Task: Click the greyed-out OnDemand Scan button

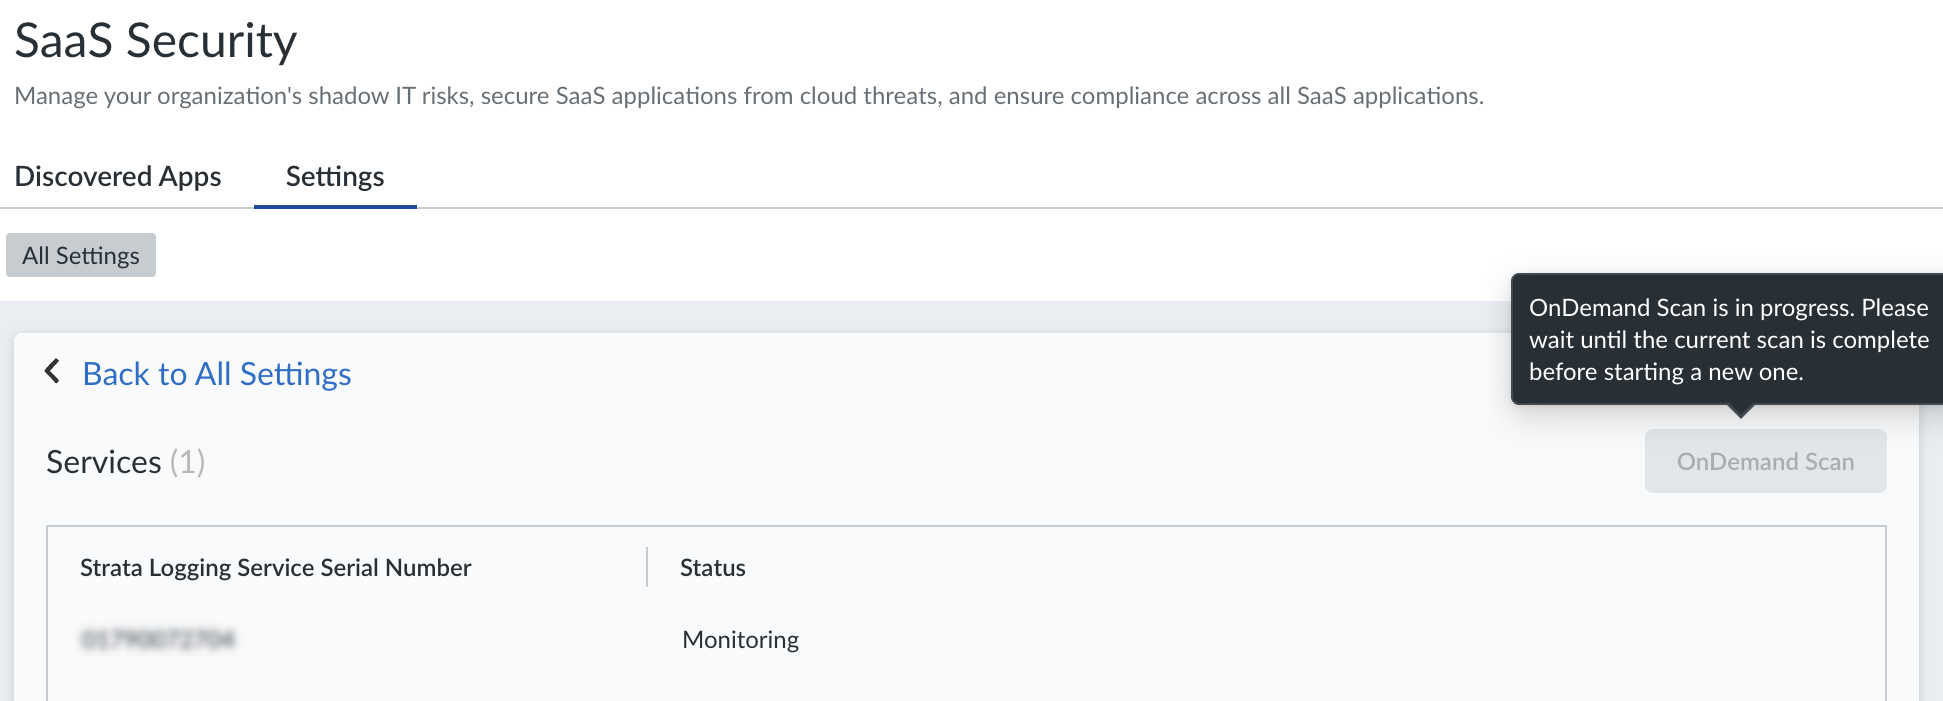Action: click(x=1765, y=462)
